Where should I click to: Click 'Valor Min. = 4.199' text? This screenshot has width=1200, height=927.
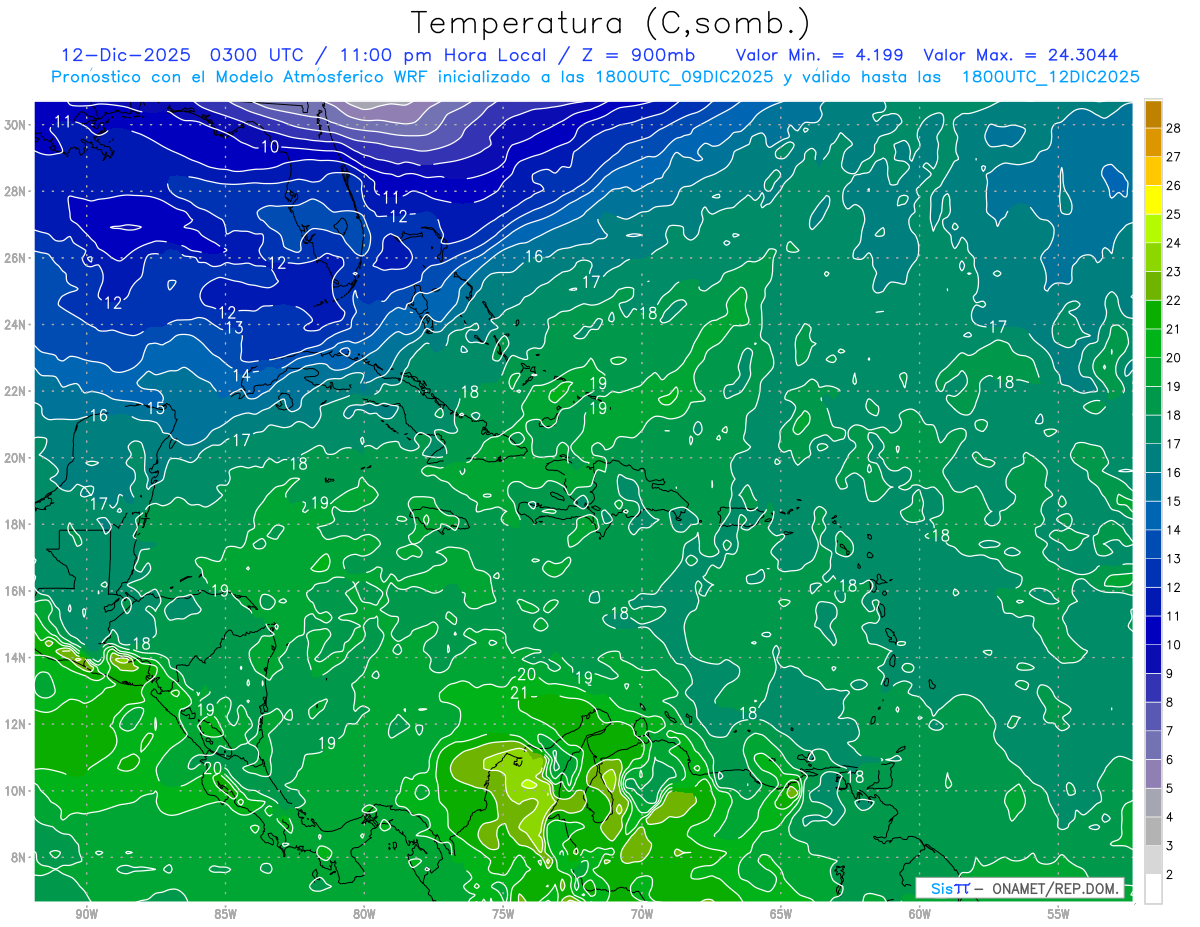tap(819, 55)
